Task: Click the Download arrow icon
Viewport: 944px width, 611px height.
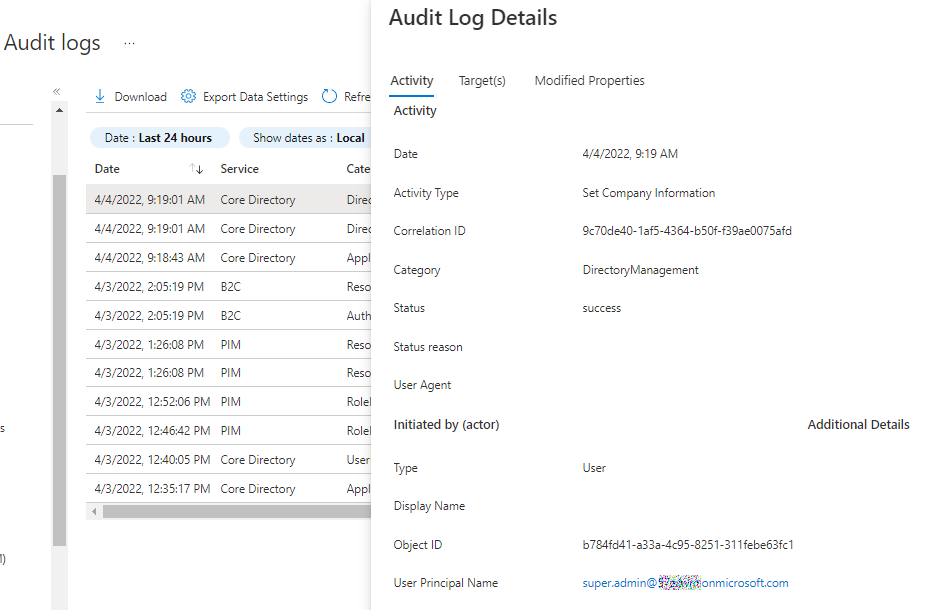Action: point(100,97)
